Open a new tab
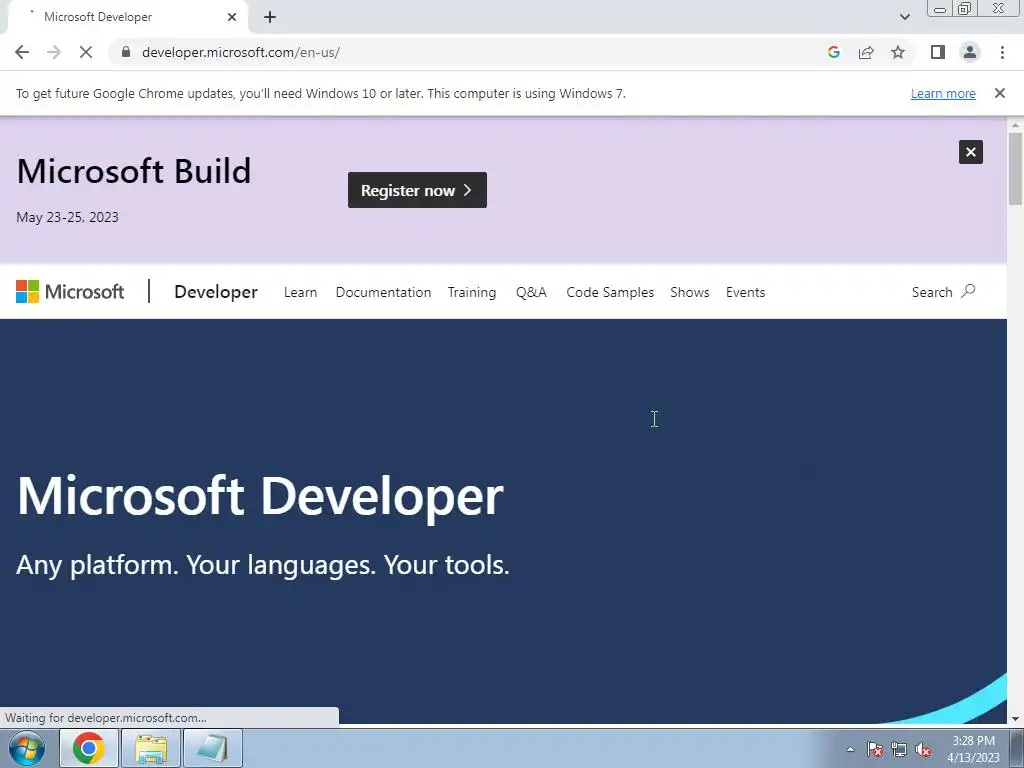Screen dimensions: 1024x768 (270, 17)
